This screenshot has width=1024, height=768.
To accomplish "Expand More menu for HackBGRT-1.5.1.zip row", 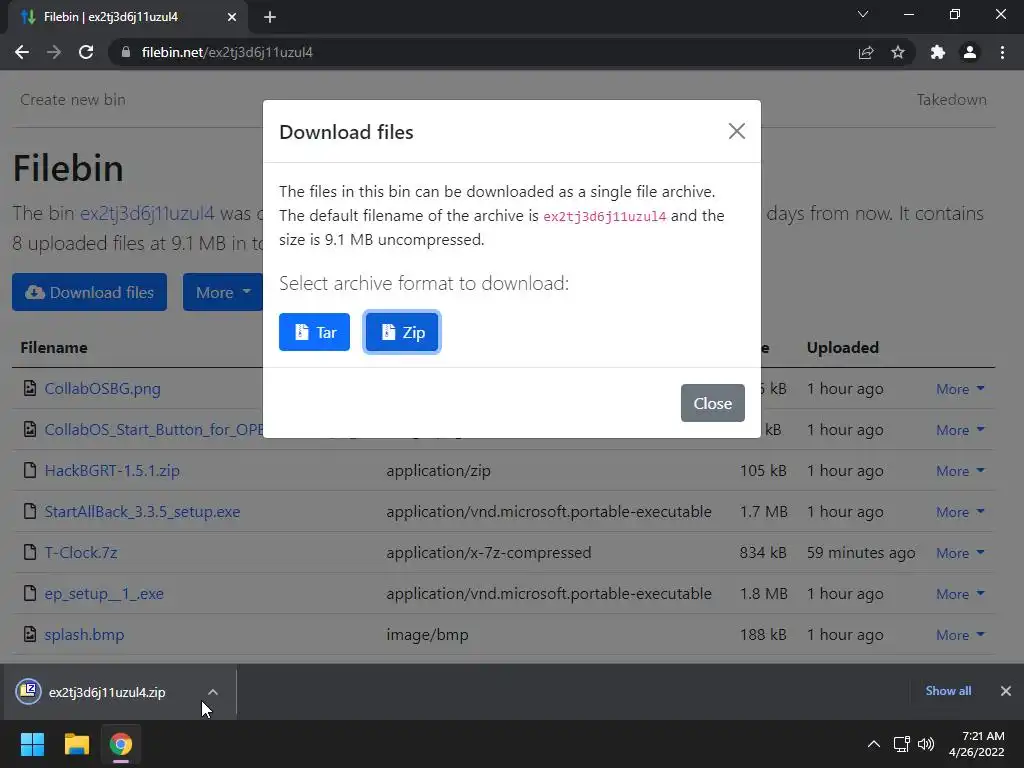I will (x=960, y=471).
